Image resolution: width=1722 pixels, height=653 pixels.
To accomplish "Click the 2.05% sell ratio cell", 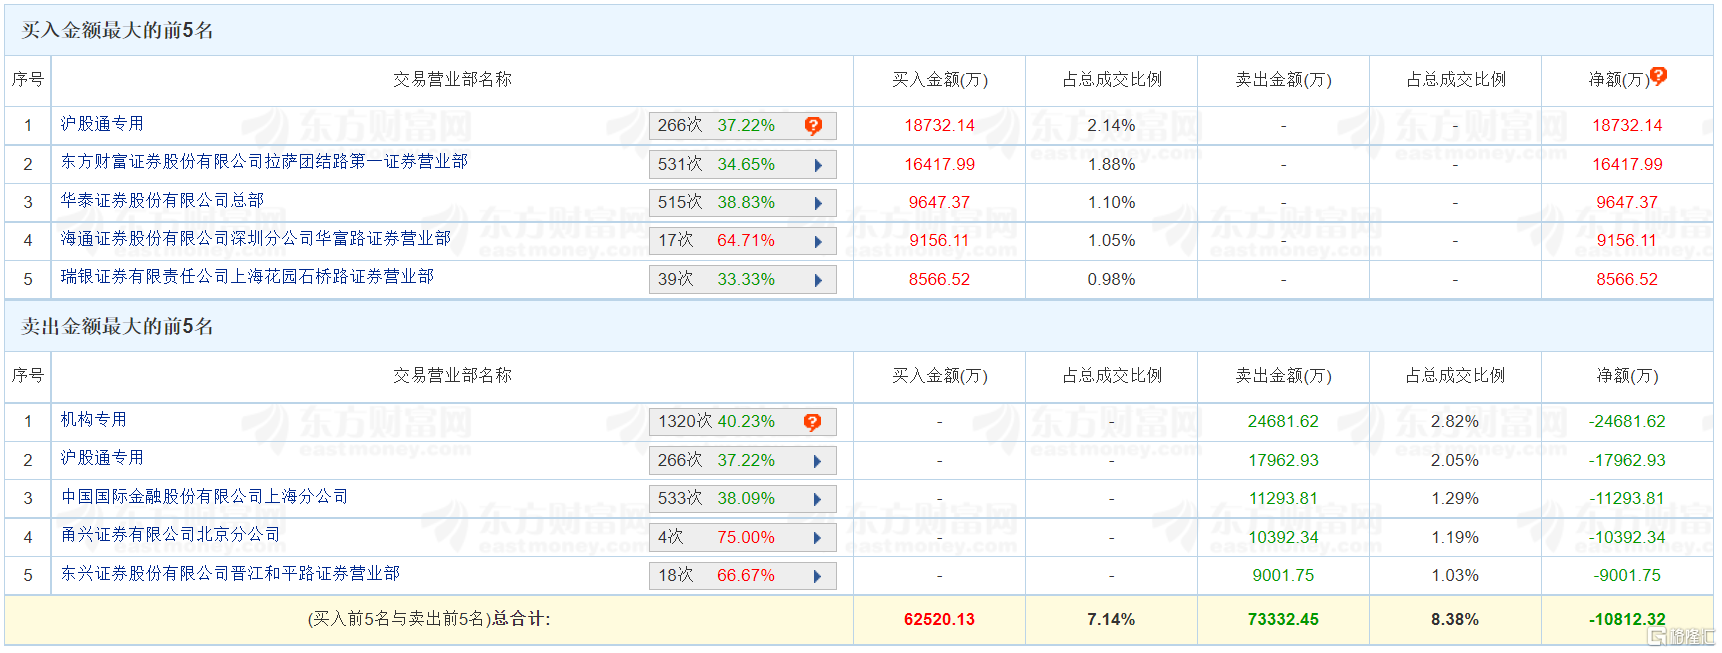I will (1455, 460).
